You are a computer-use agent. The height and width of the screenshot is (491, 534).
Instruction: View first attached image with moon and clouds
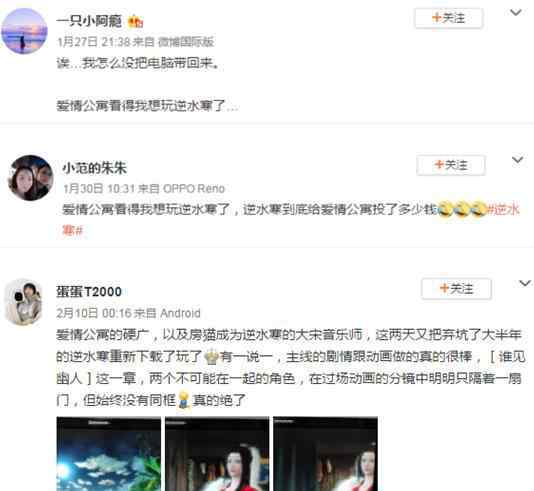click(109, 454)
